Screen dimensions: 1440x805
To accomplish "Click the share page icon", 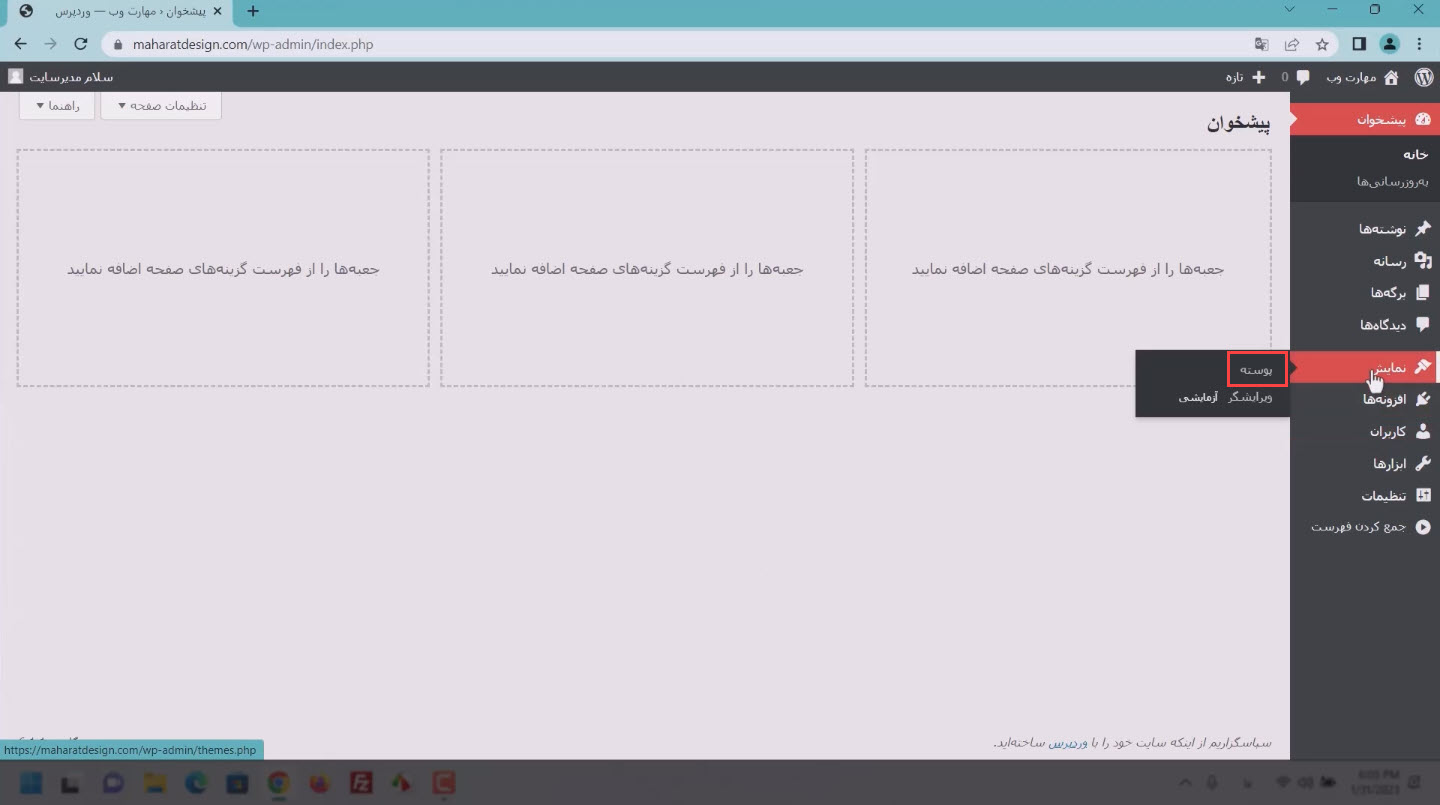I will [x=1292, y=44].
